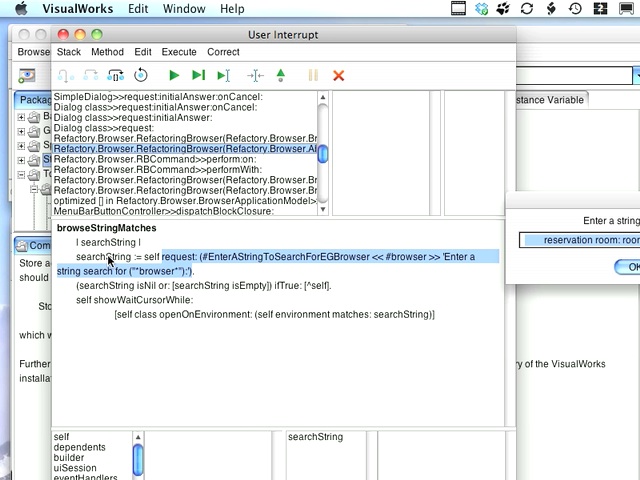
Task: Select RBCommand>>performWith: stack frame
Action: pyautogui.click(x=185, y=170)
